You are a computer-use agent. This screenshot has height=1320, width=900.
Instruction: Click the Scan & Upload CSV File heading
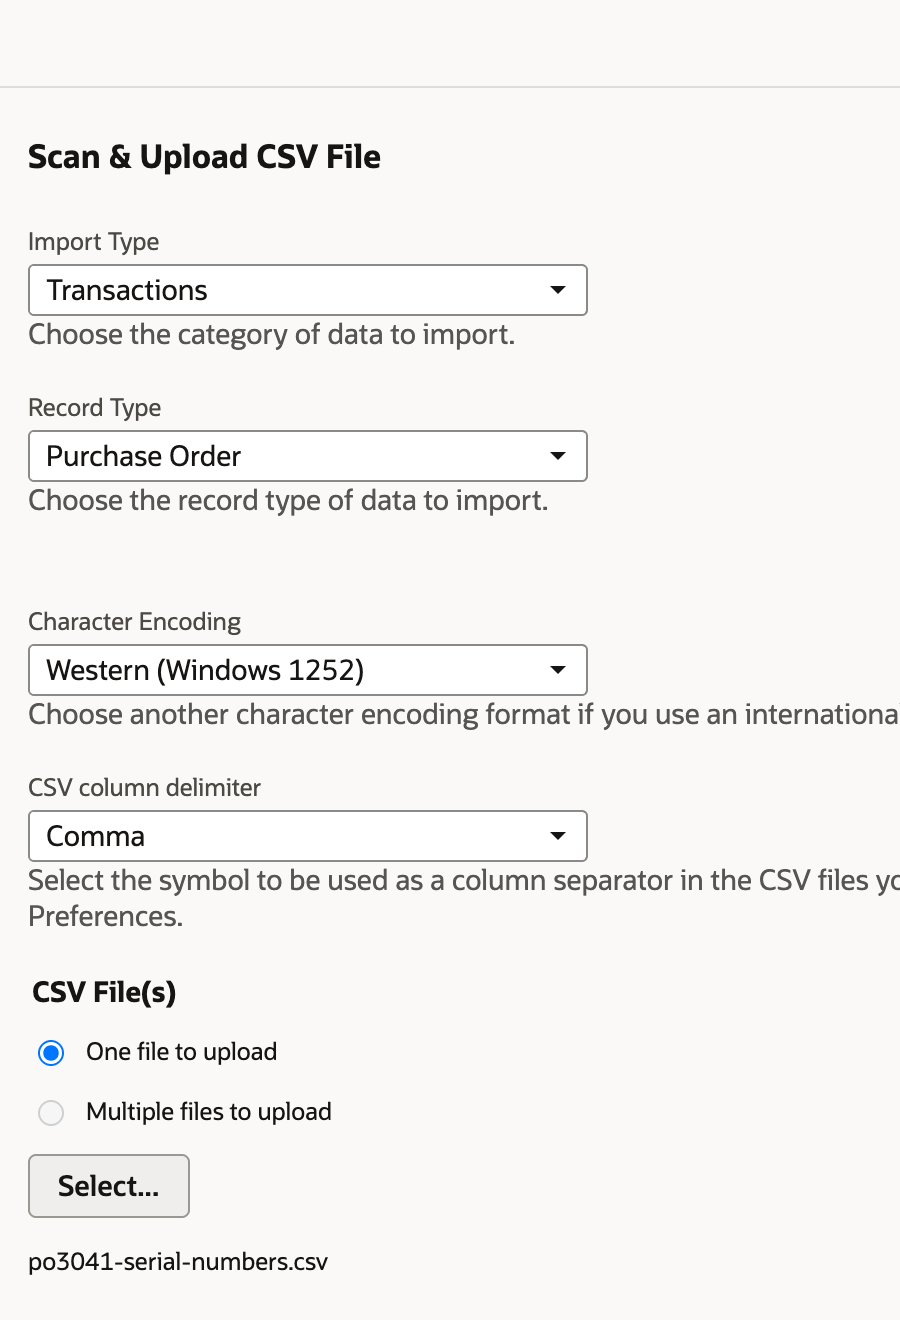pos(204,157)
